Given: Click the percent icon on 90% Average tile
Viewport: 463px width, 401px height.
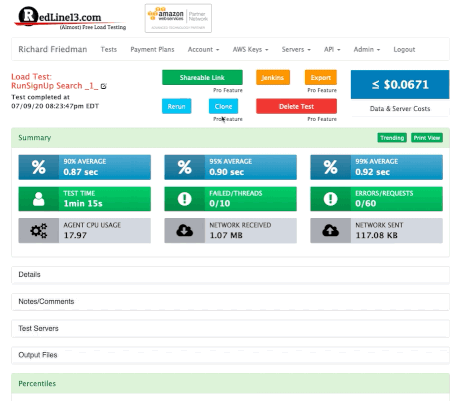Looking at the screenshot, I should pyautogui.click(x=39, y=167).
